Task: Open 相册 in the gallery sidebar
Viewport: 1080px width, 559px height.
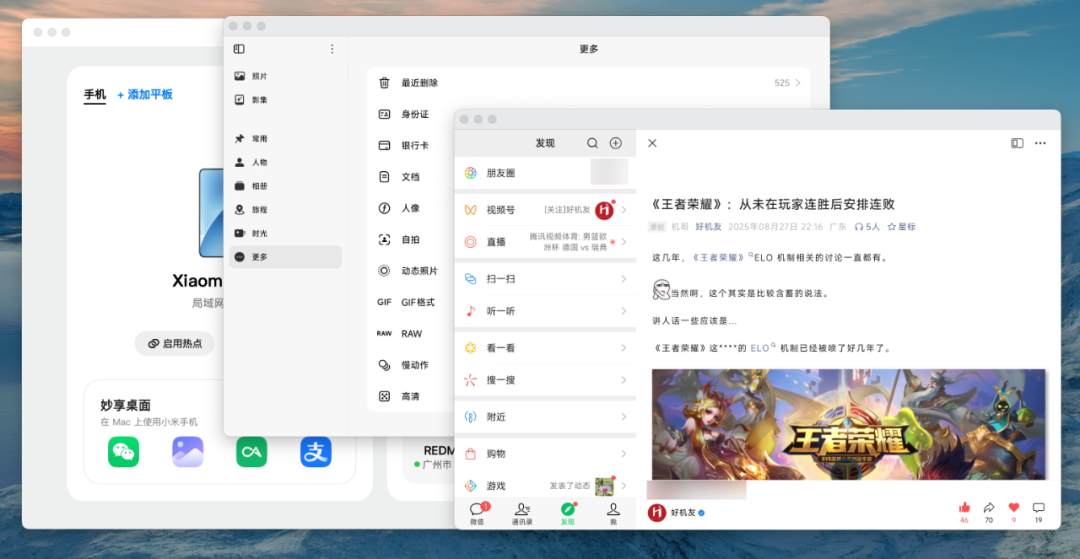Action: pos(285,186)
